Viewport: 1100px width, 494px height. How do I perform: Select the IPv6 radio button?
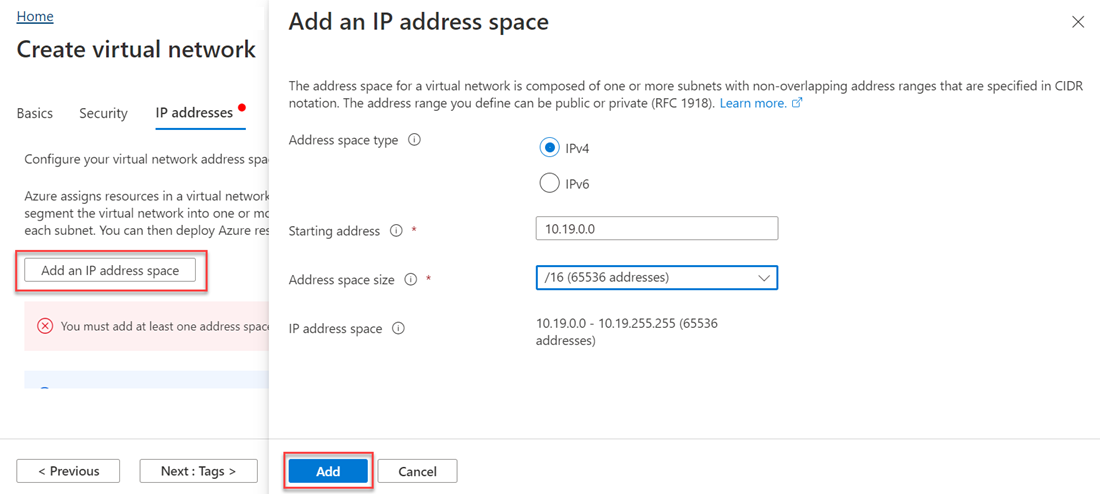pyautogui.click(x=549, y=183)
